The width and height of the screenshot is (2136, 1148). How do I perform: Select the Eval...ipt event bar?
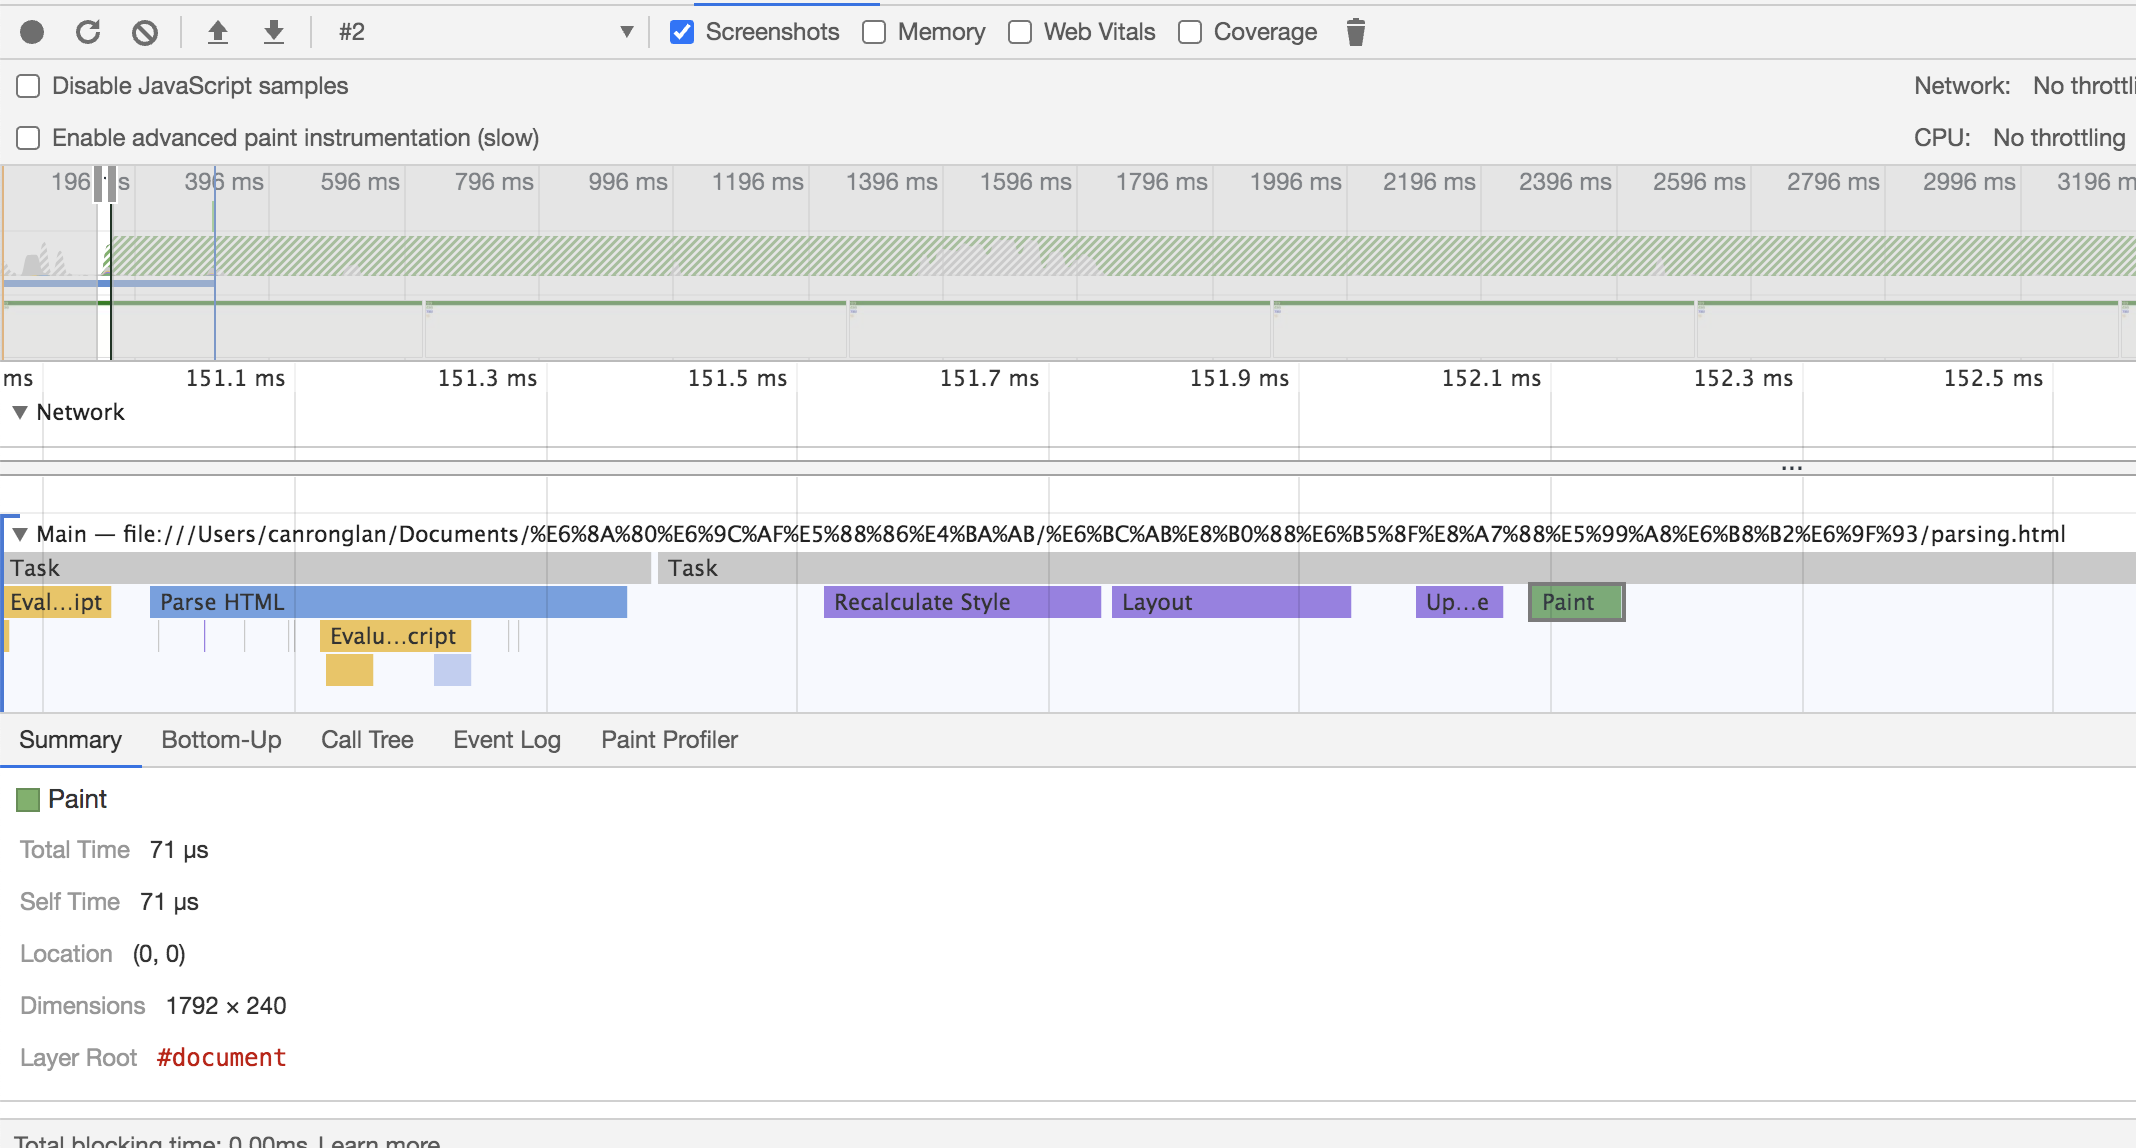pos(57,602)
